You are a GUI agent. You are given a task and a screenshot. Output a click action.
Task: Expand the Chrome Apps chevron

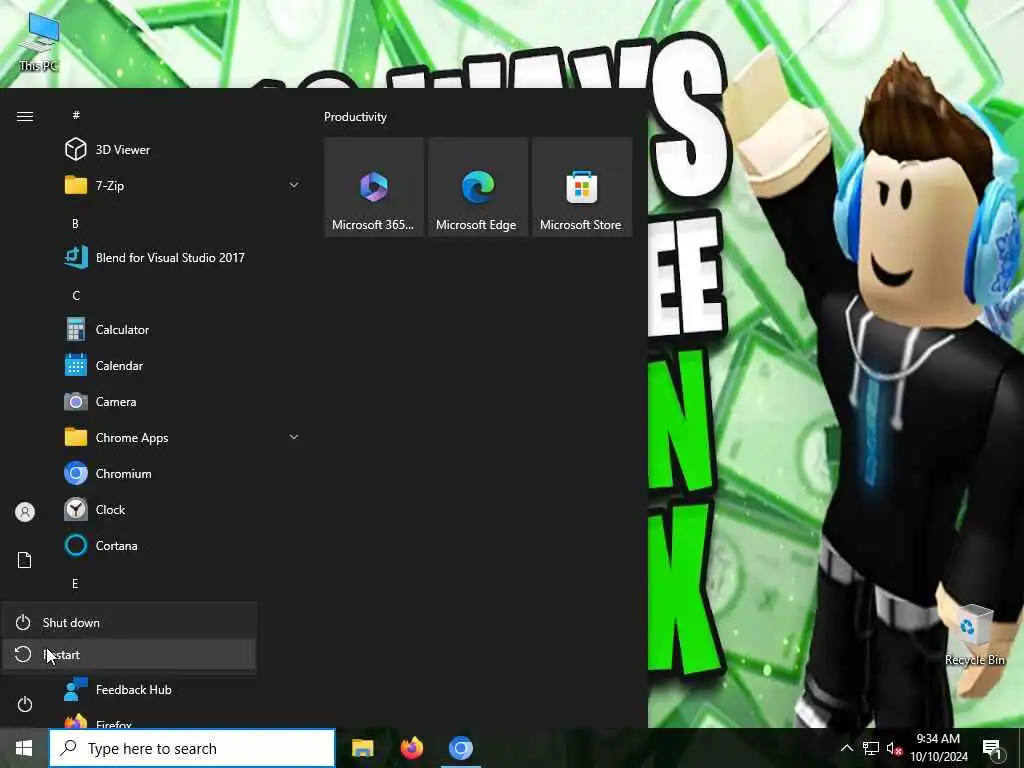click(x=294, y=437)
